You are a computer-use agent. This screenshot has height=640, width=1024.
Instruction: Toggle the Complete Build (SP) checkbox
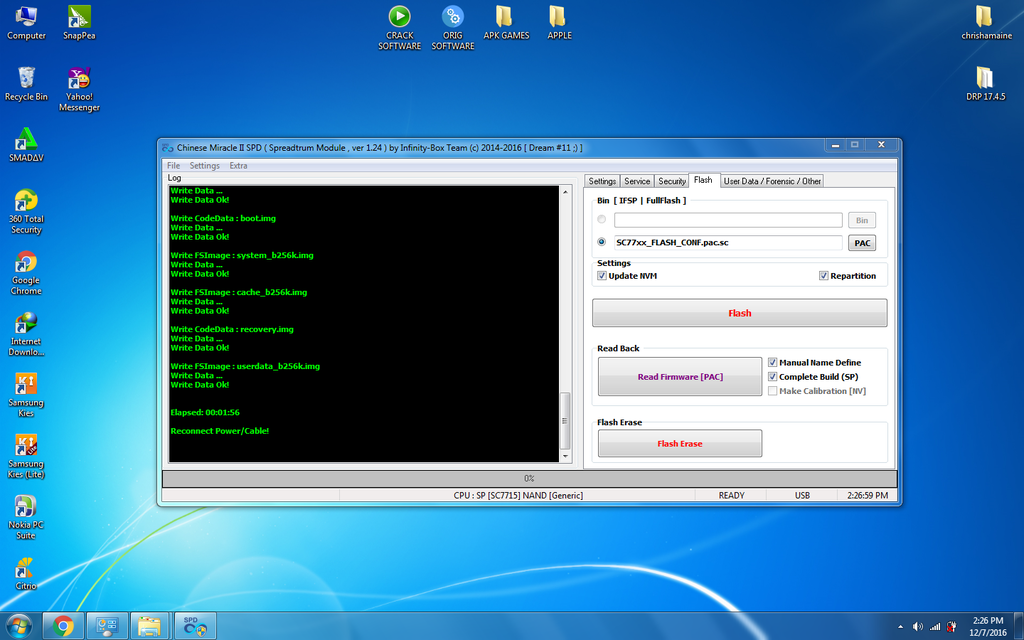(x=773, y=377)
